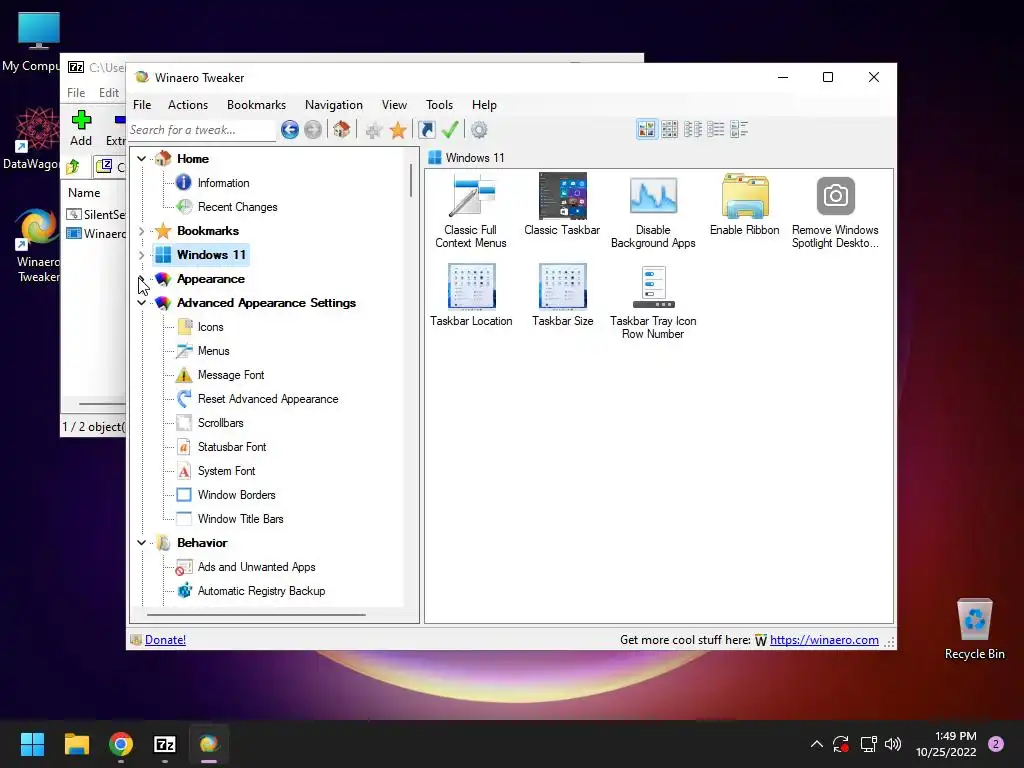Open the https://winaero.com link
This screenshot has width=1024, height=768.
[x=824, y=640]
